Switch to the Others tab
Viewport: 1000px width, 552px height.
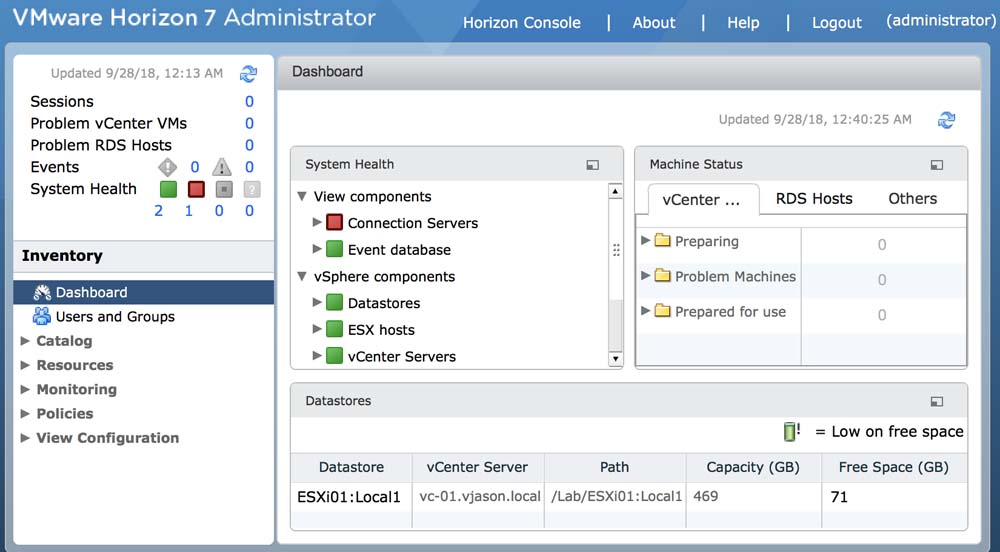912,199
